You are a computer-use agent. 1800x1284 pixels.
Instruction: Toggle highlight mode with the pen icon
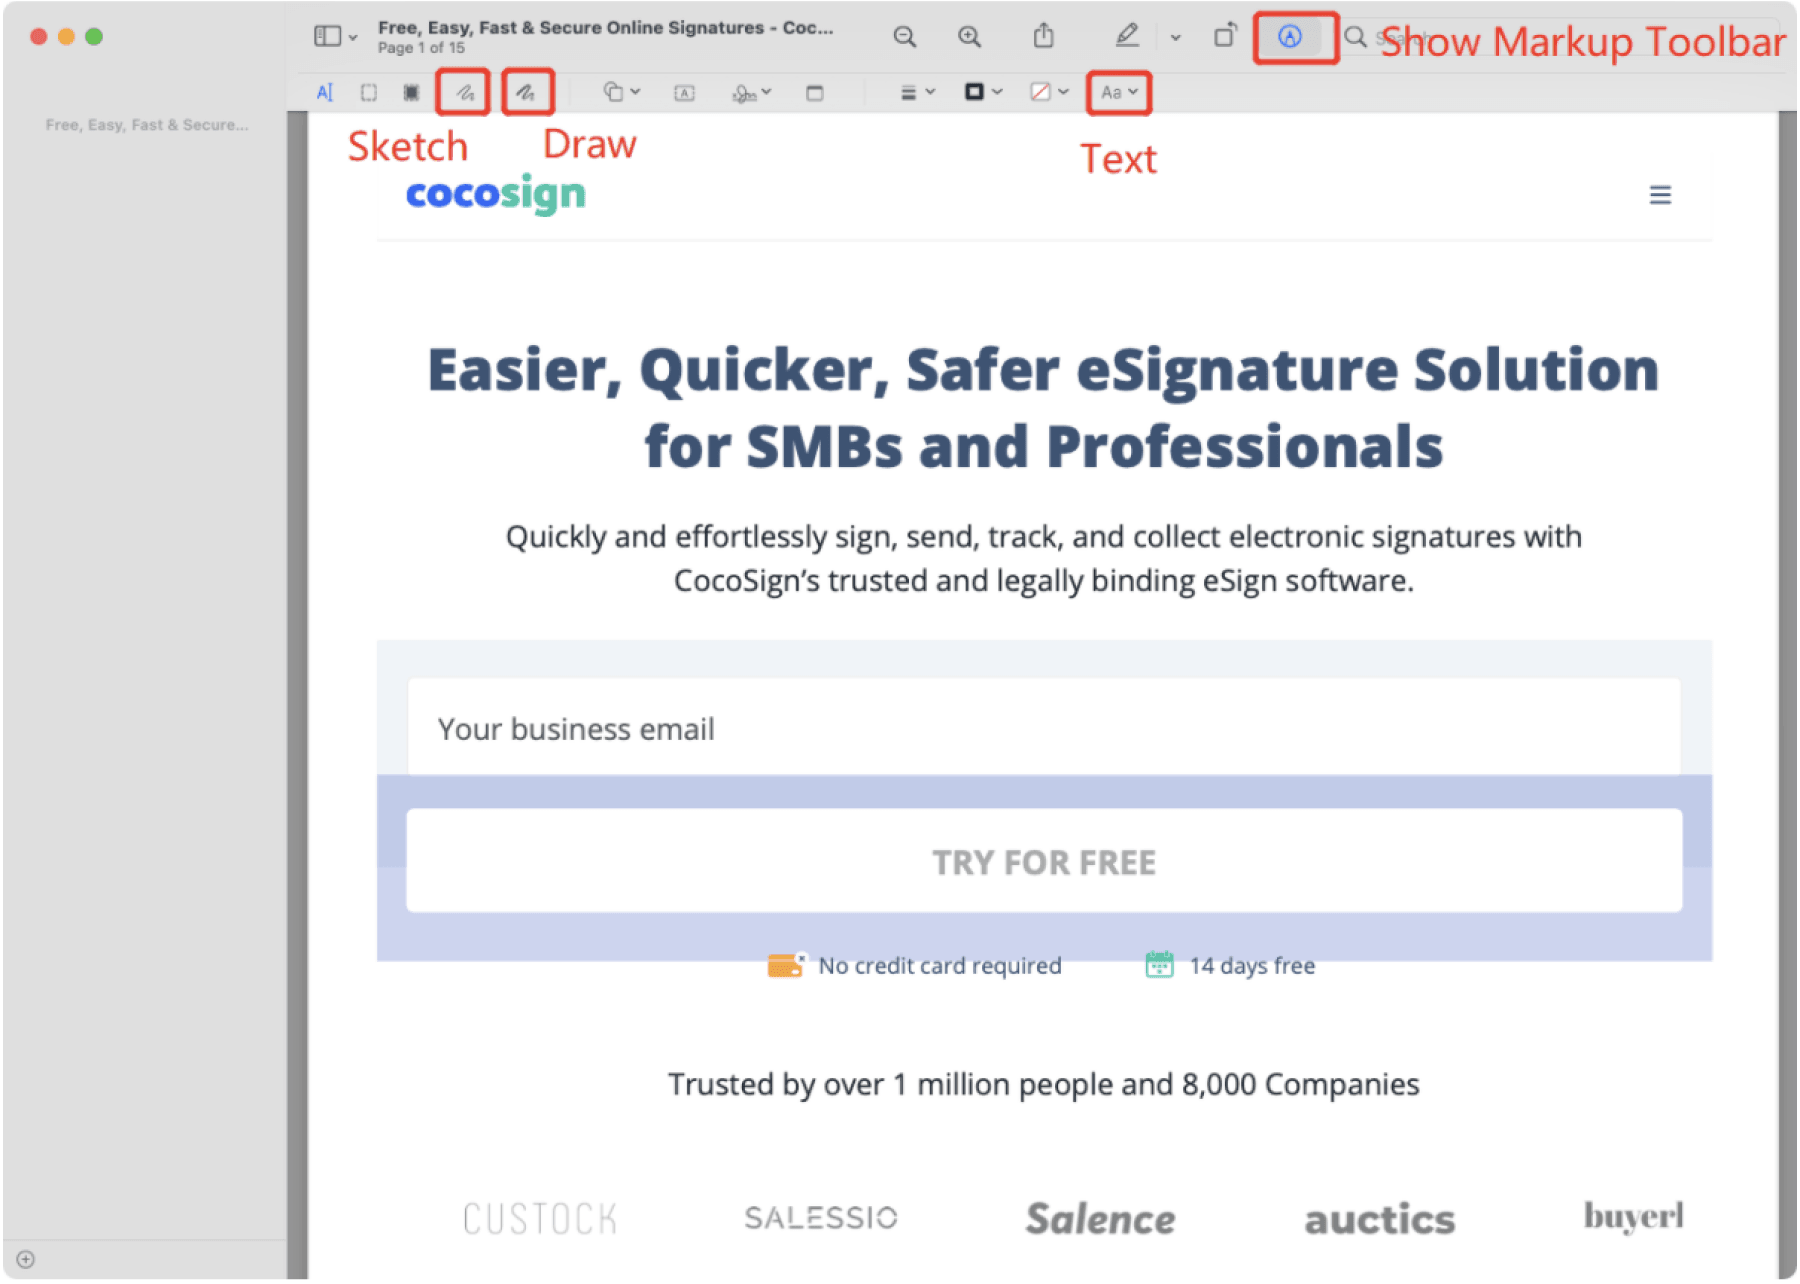[1127, 35]
